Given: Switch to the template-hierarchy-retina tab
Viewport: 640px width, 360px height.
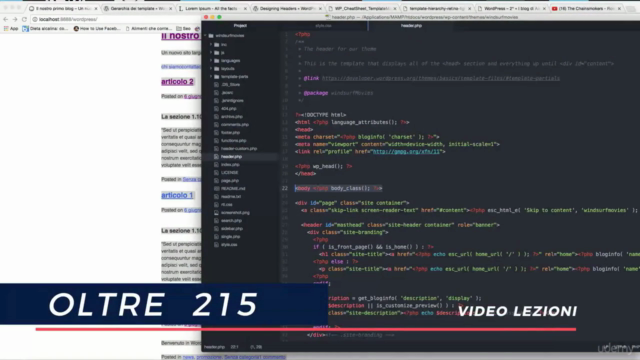Looking at the screenshot, I should tap(436, 8).
